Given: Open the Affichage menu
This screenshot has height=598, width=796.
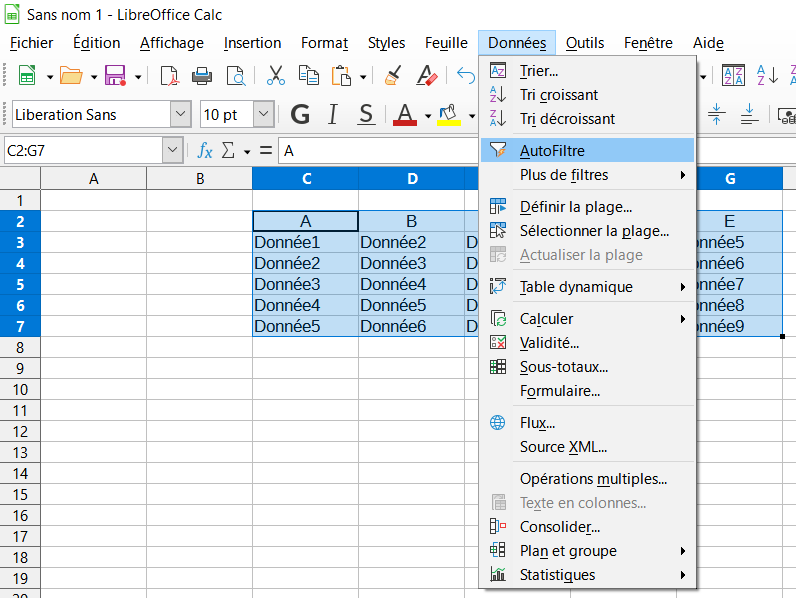Looking at the screenshot, I should pyautogui.click(x=172, y=43).
